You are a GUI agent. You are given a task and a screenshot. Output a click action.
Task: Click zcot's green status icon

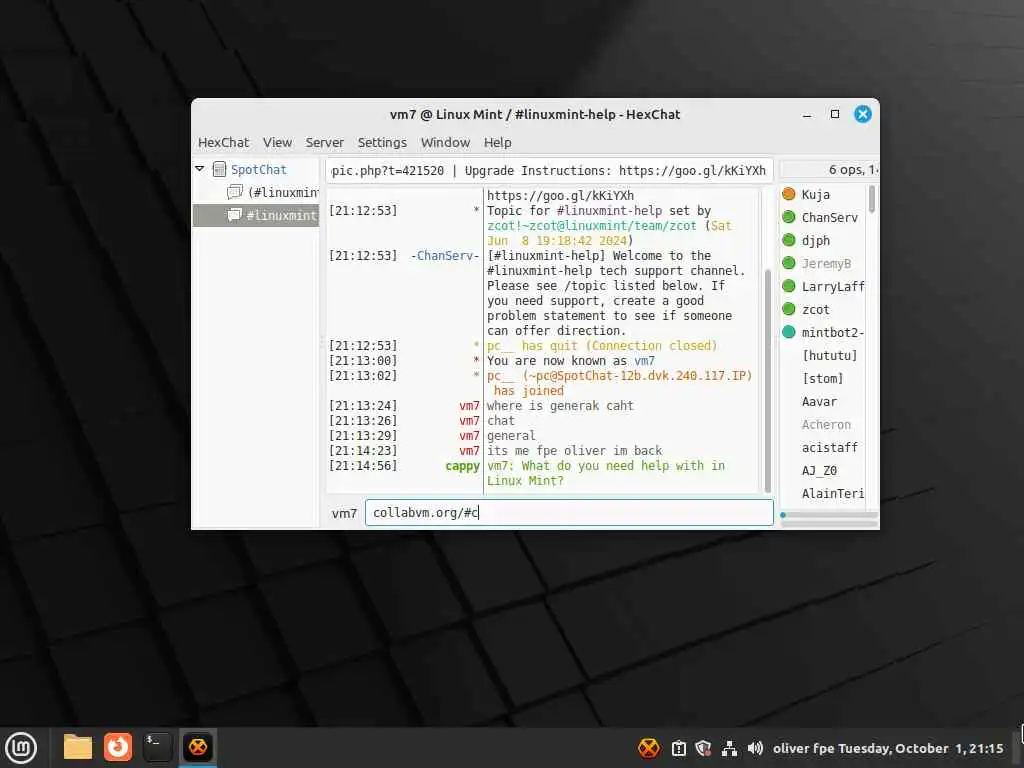click(x=789, y=309)
